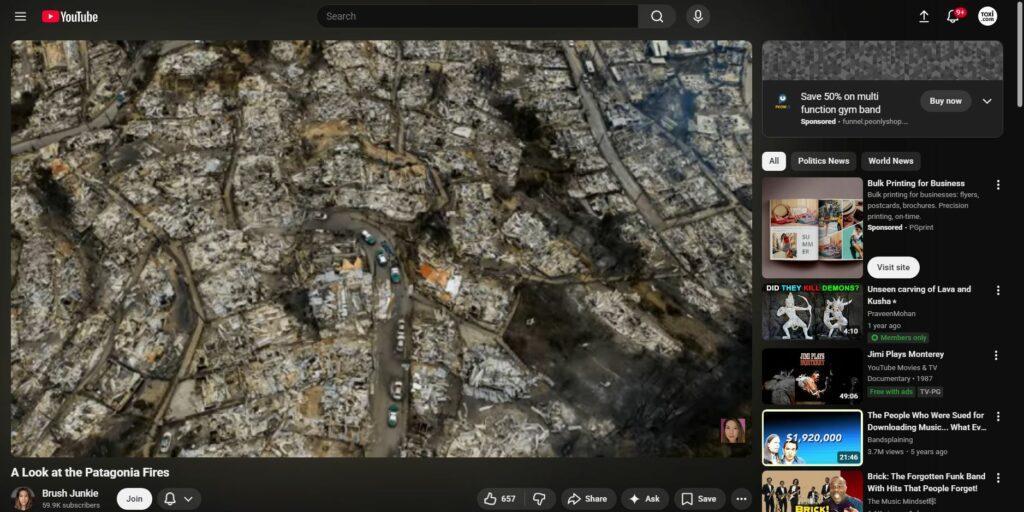Click Visit site on Bulk Printing ad
Image resolution: width=1024 pixels, height=512 pixels.
point(893,267)
